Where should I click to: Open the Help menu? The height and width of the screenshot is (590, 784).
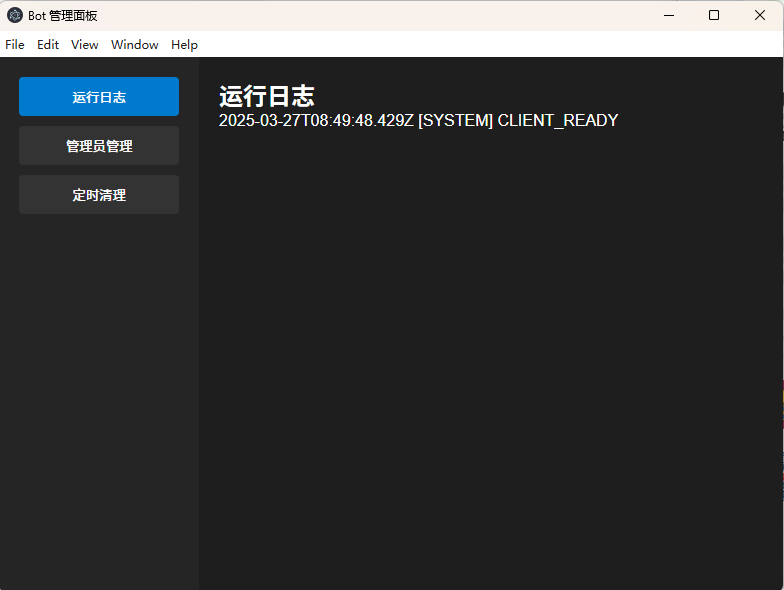(x=184, y=45)
